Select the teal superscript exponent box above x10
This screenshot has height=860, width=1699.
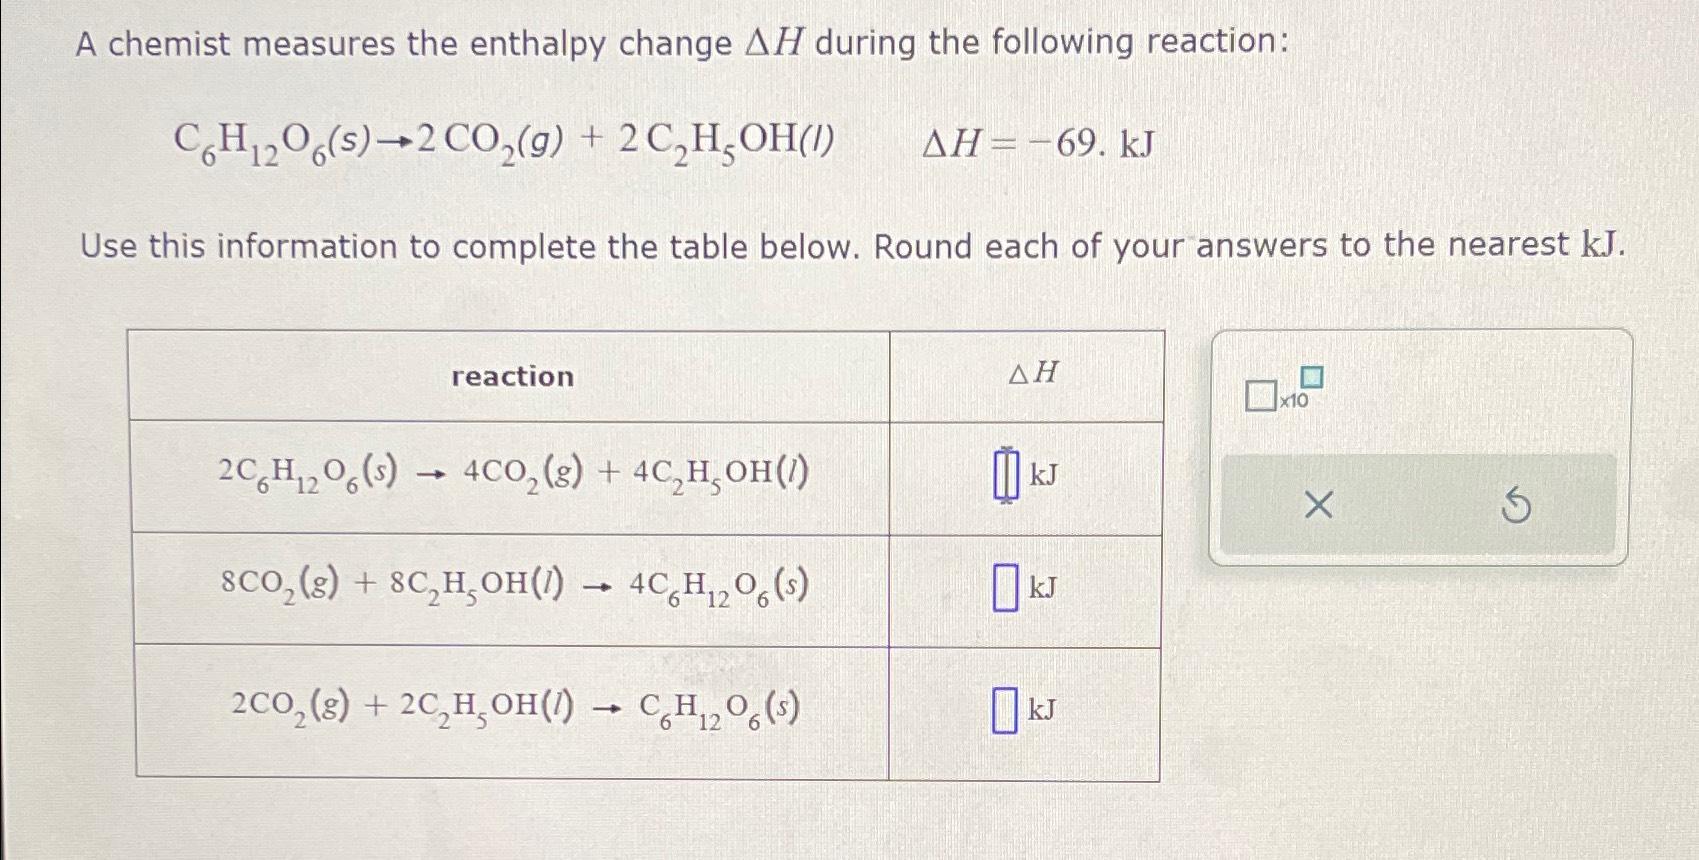[1311, 378]
